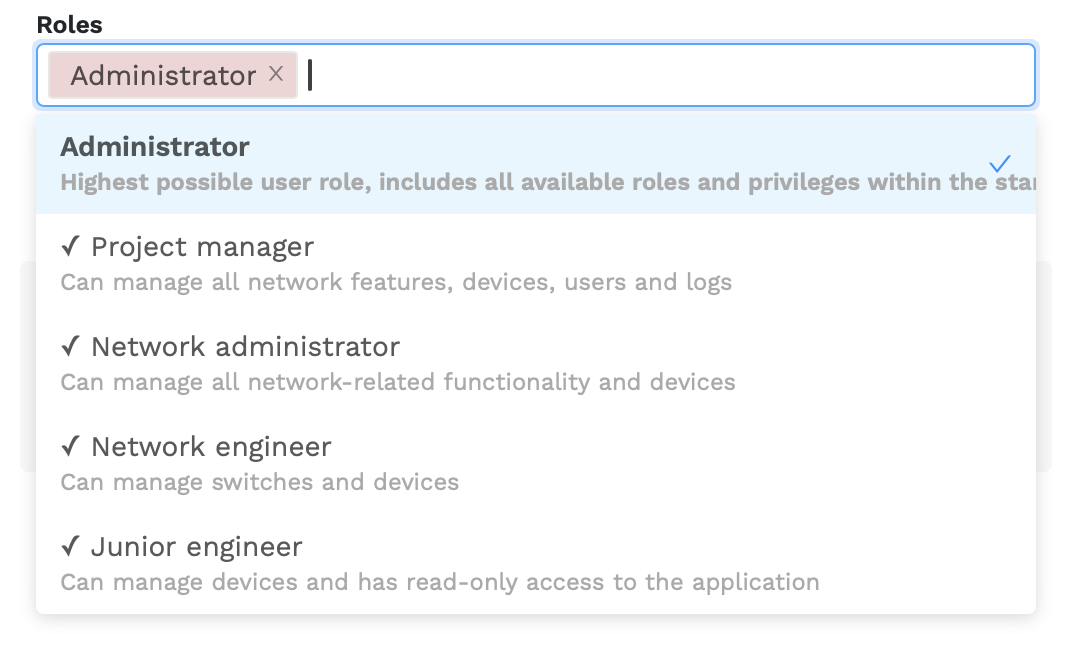The height and width of the screenshot is (662, 1068).
Task: Click the "read-only access to the application" description
Action: pyautogui.click(x=580, y=583)
